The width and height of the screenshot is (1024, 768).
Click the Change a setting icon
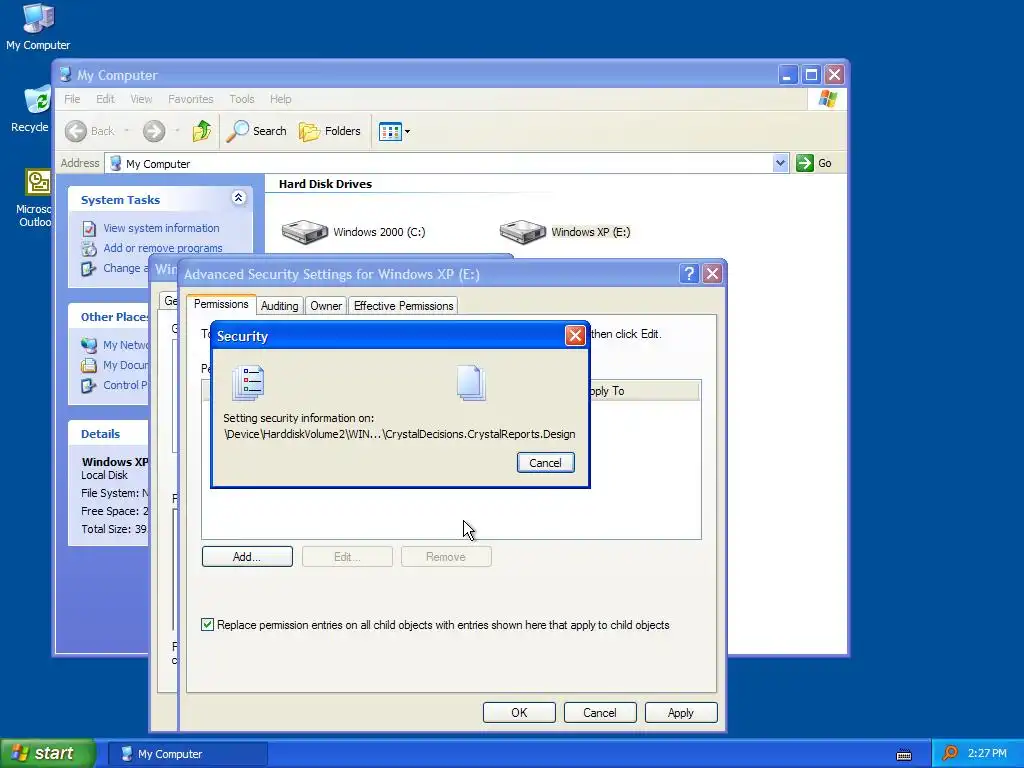click(89, 268)
